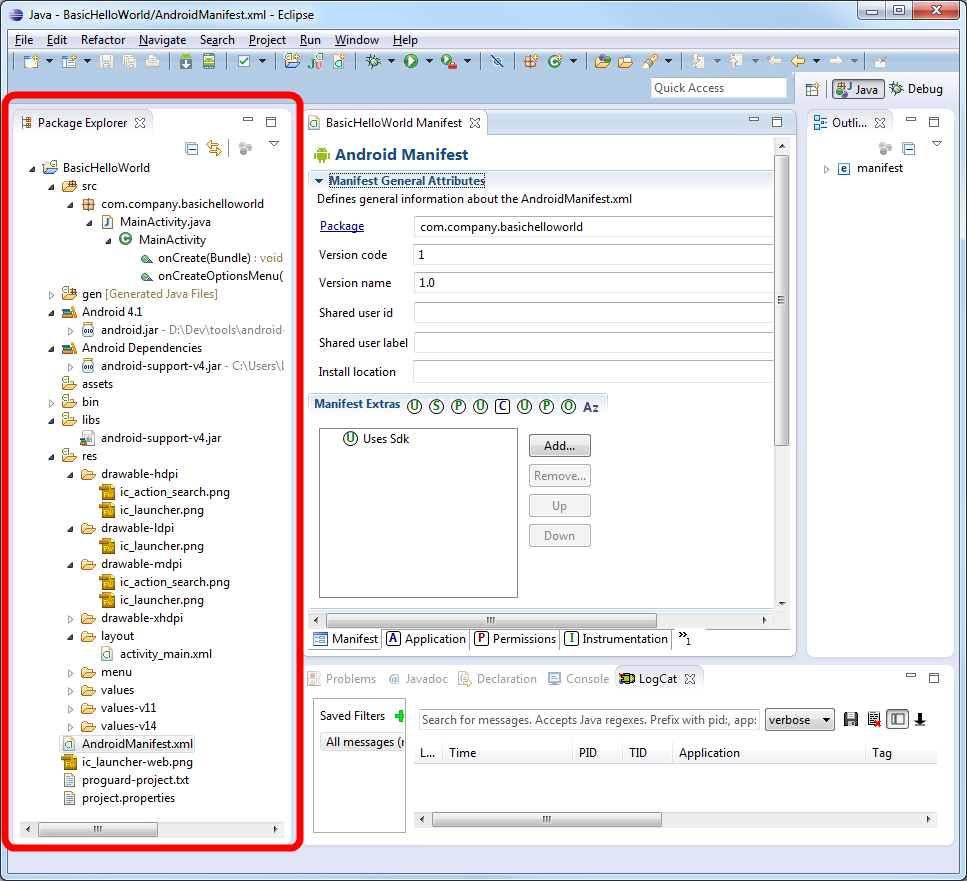
Task: Click the Up button
Action: (x=559, y=506)
